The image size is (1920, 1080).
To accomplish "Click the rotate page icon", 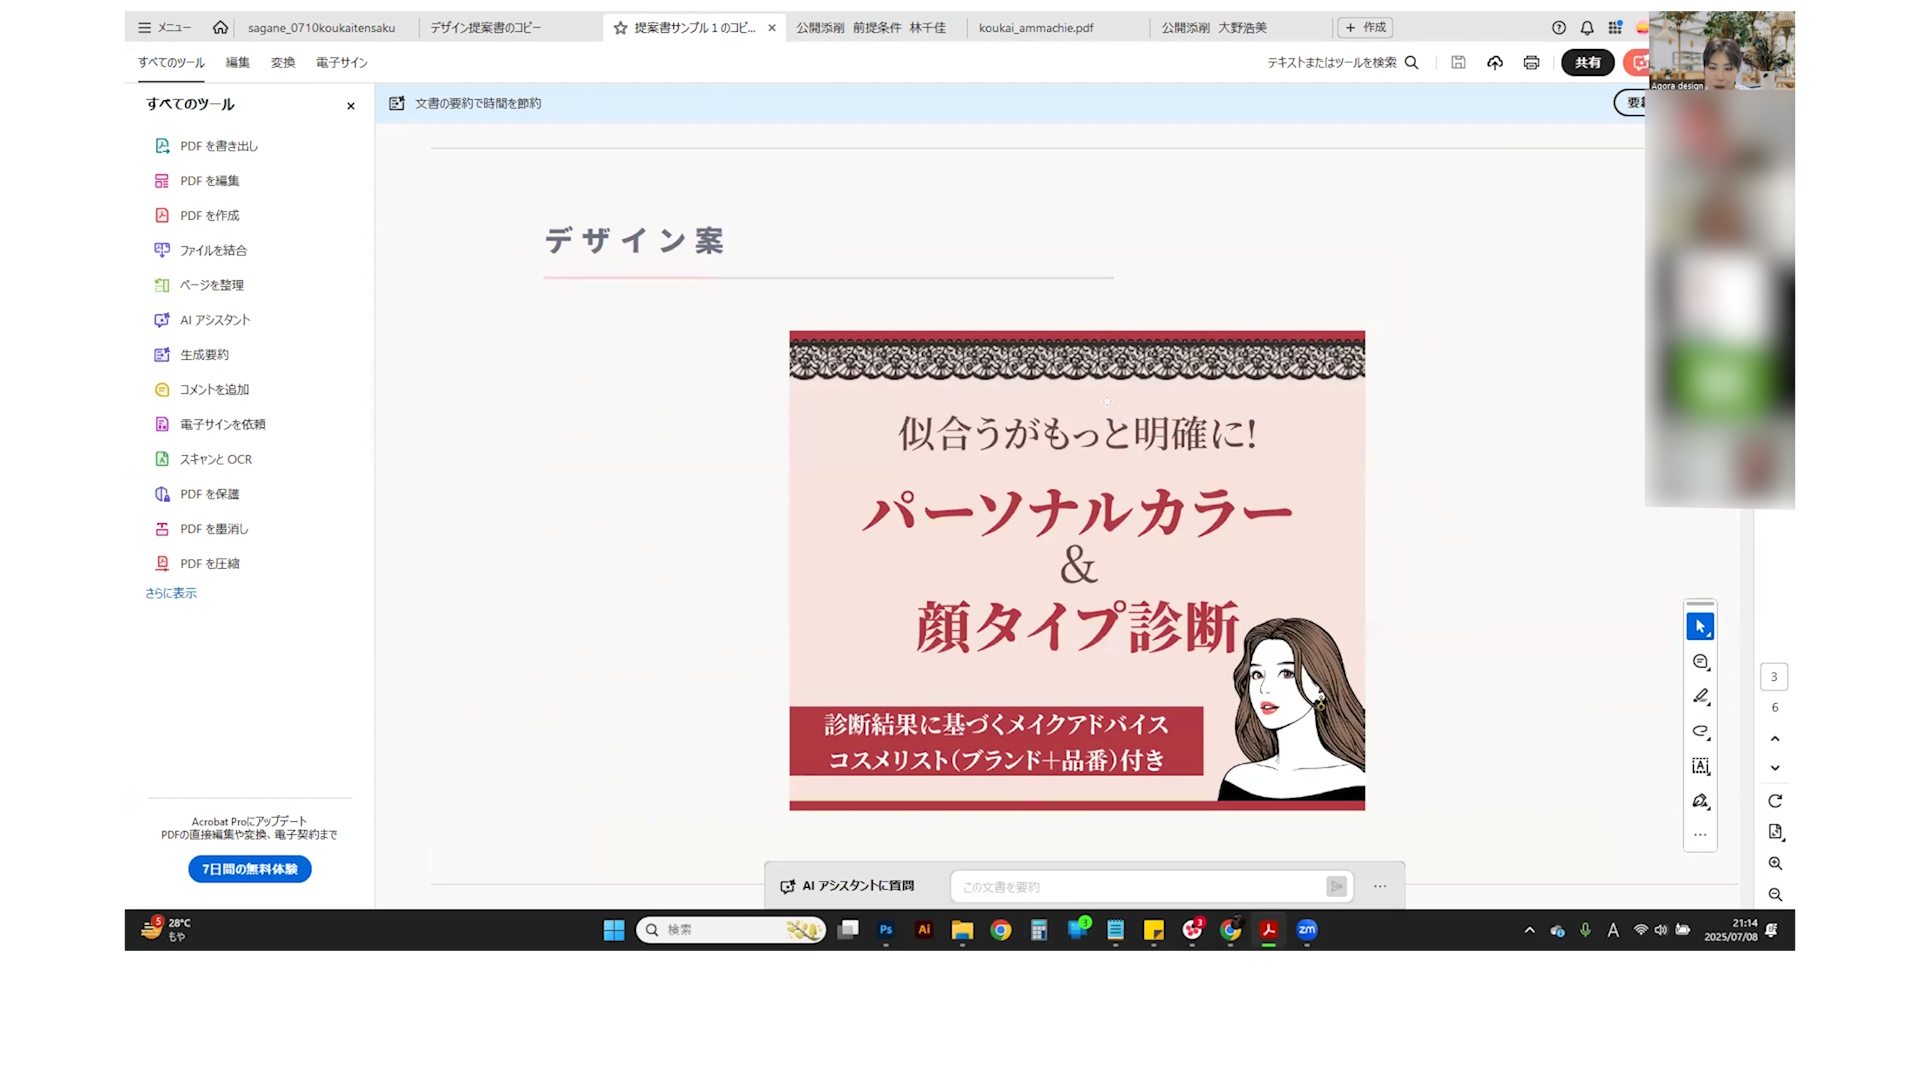I will (x=1775, y=801).
